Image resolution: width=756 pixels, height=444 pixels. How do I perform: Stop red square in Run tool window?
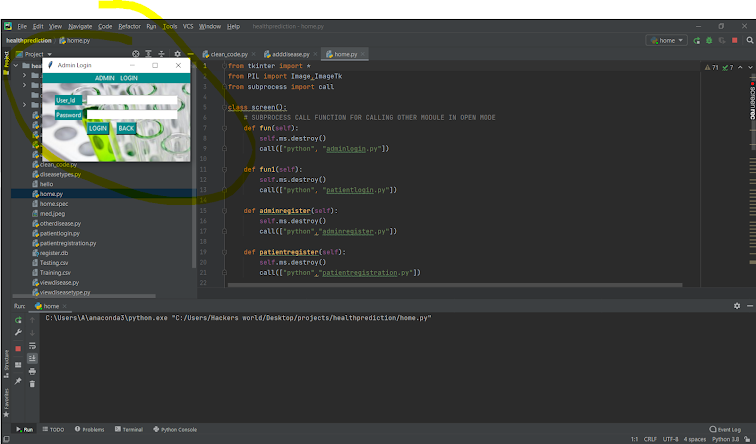18,349
